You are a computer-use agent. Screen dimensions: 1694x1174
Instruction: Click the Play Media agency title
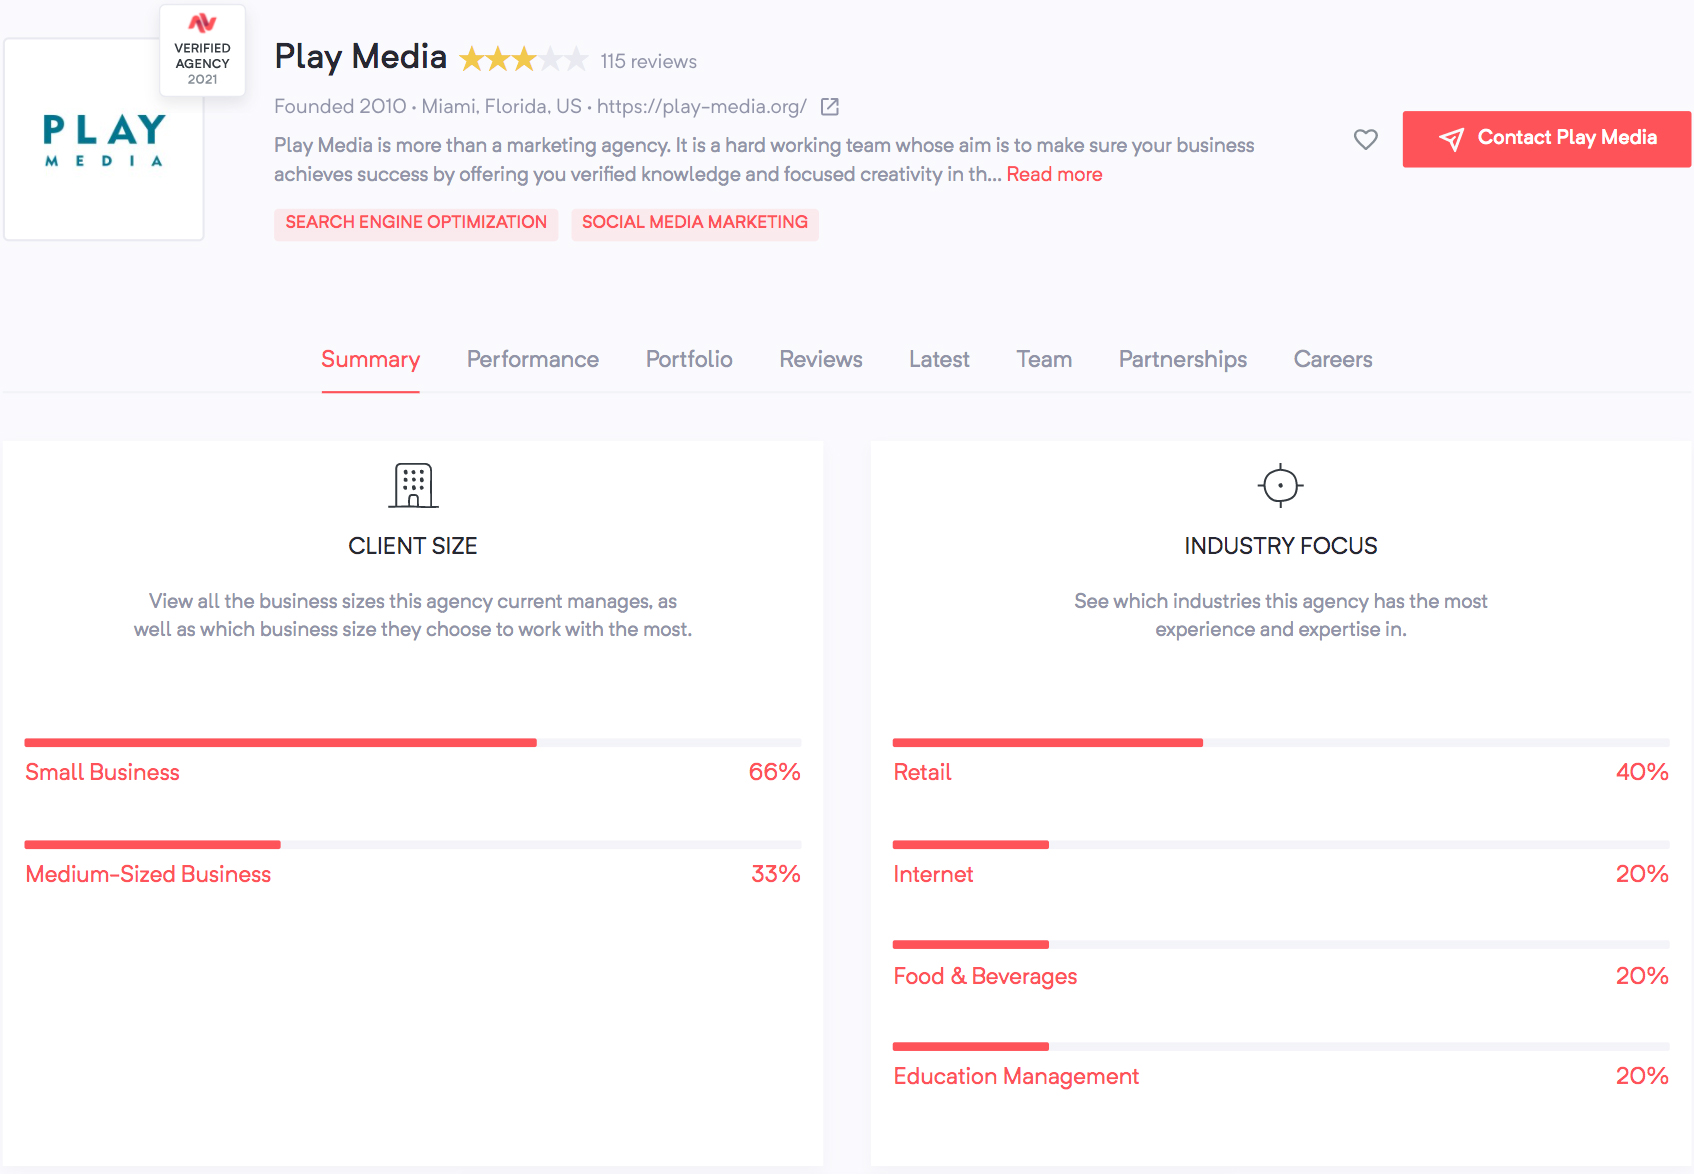click(360, 57)
